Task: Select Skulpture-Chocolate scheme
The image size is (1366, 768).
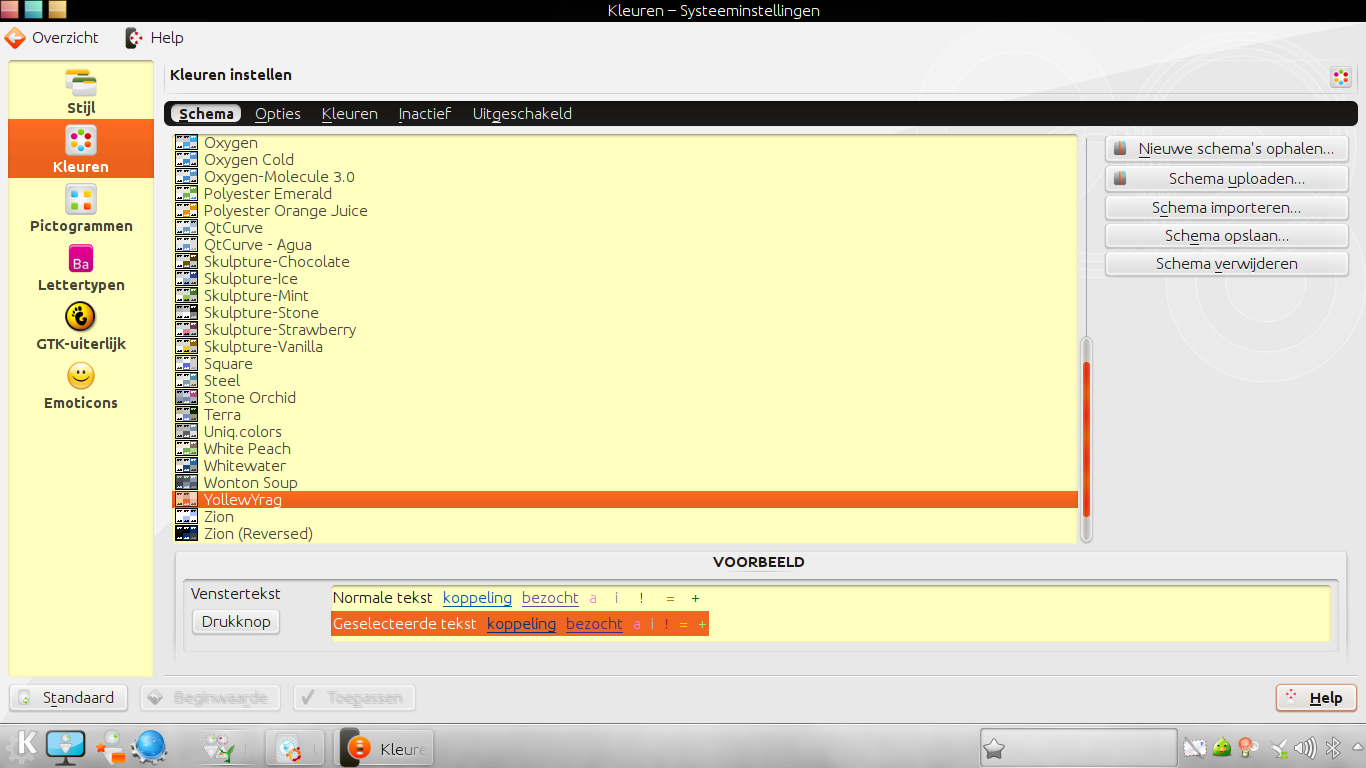Action: coord(625,262)
